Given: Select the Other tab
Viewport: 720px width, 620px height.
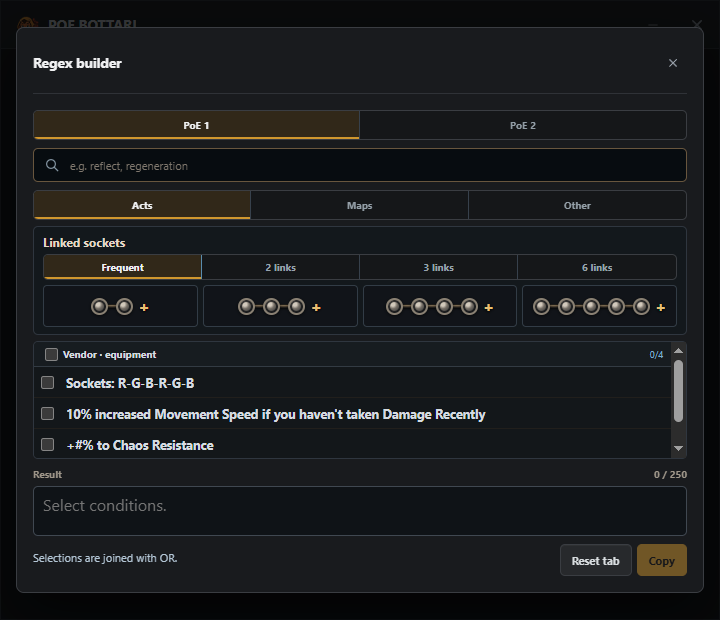Looking at the screenshot, I should pyautogui.click(x=577, y=205).
